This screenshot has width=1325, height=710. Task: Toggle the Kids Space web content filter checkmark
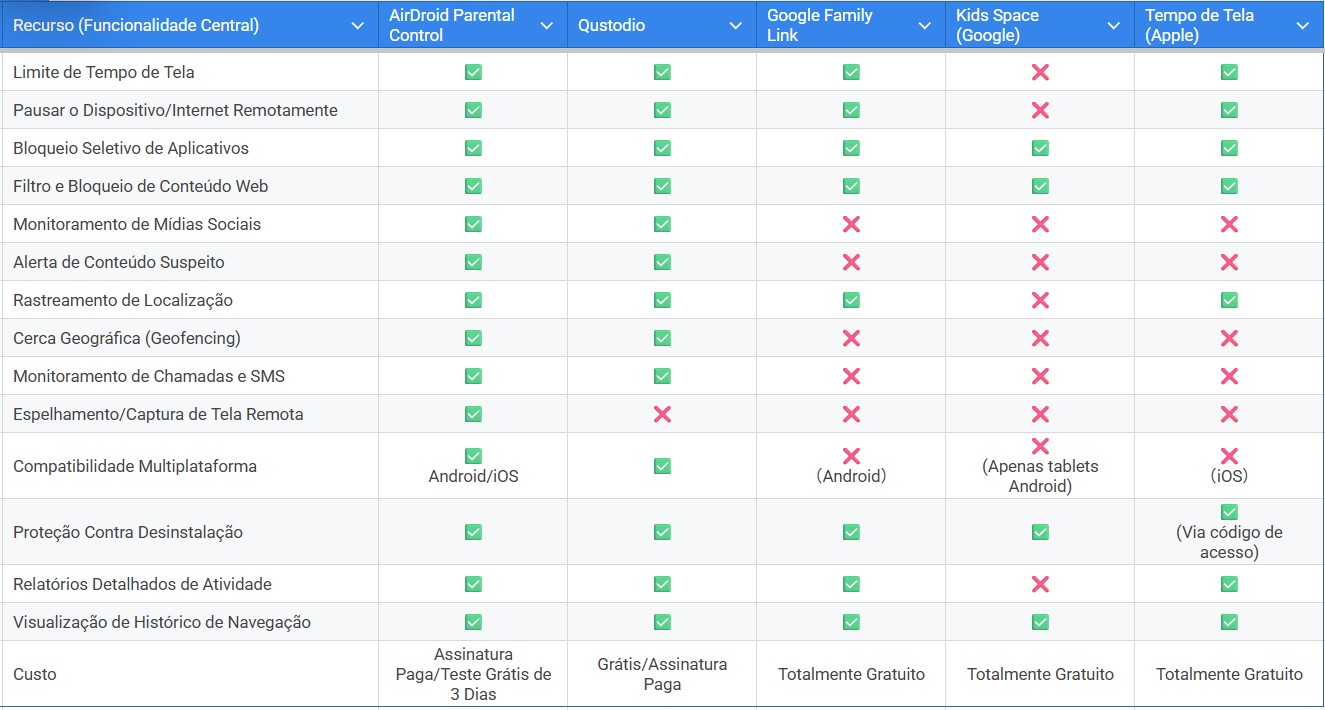1039,186
